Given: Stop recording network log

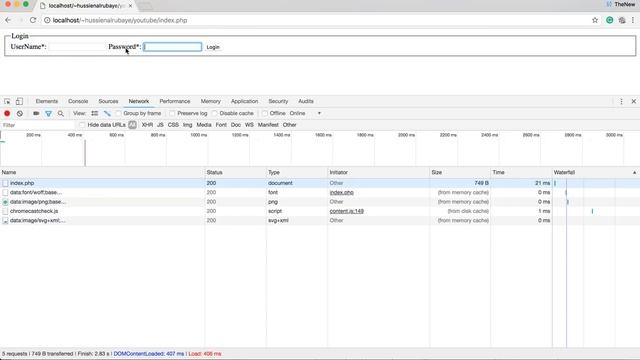Looking at the screenshot, I should tap(7, 113).
